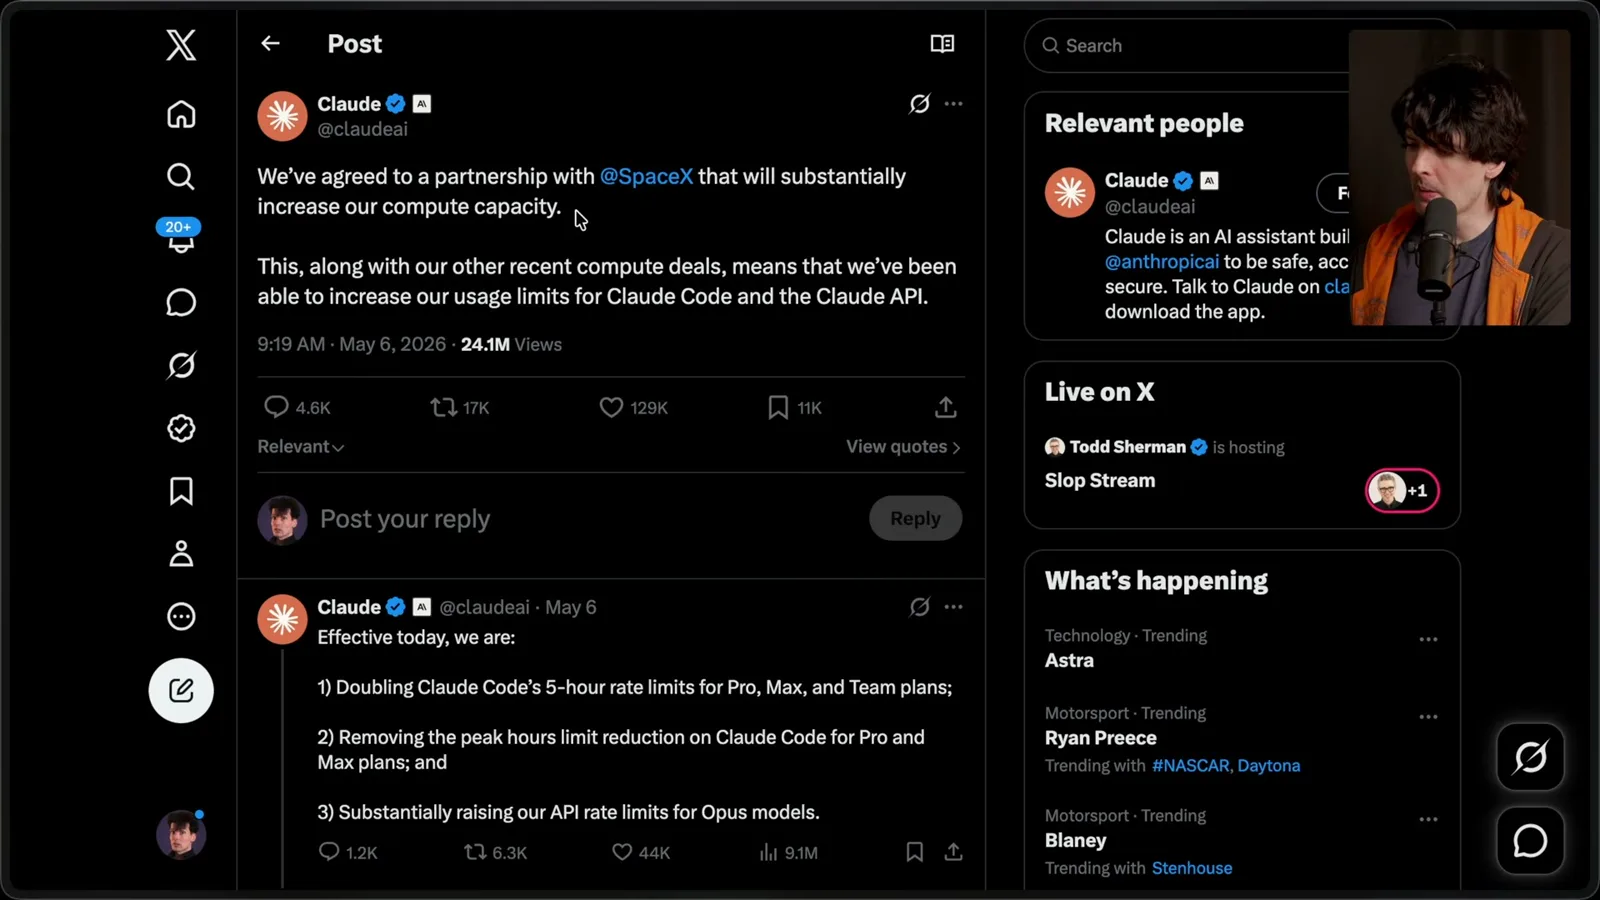Click the compose post button
Image resolution: width=1600 pixels, height=900 pixels.
coord(181,690)
